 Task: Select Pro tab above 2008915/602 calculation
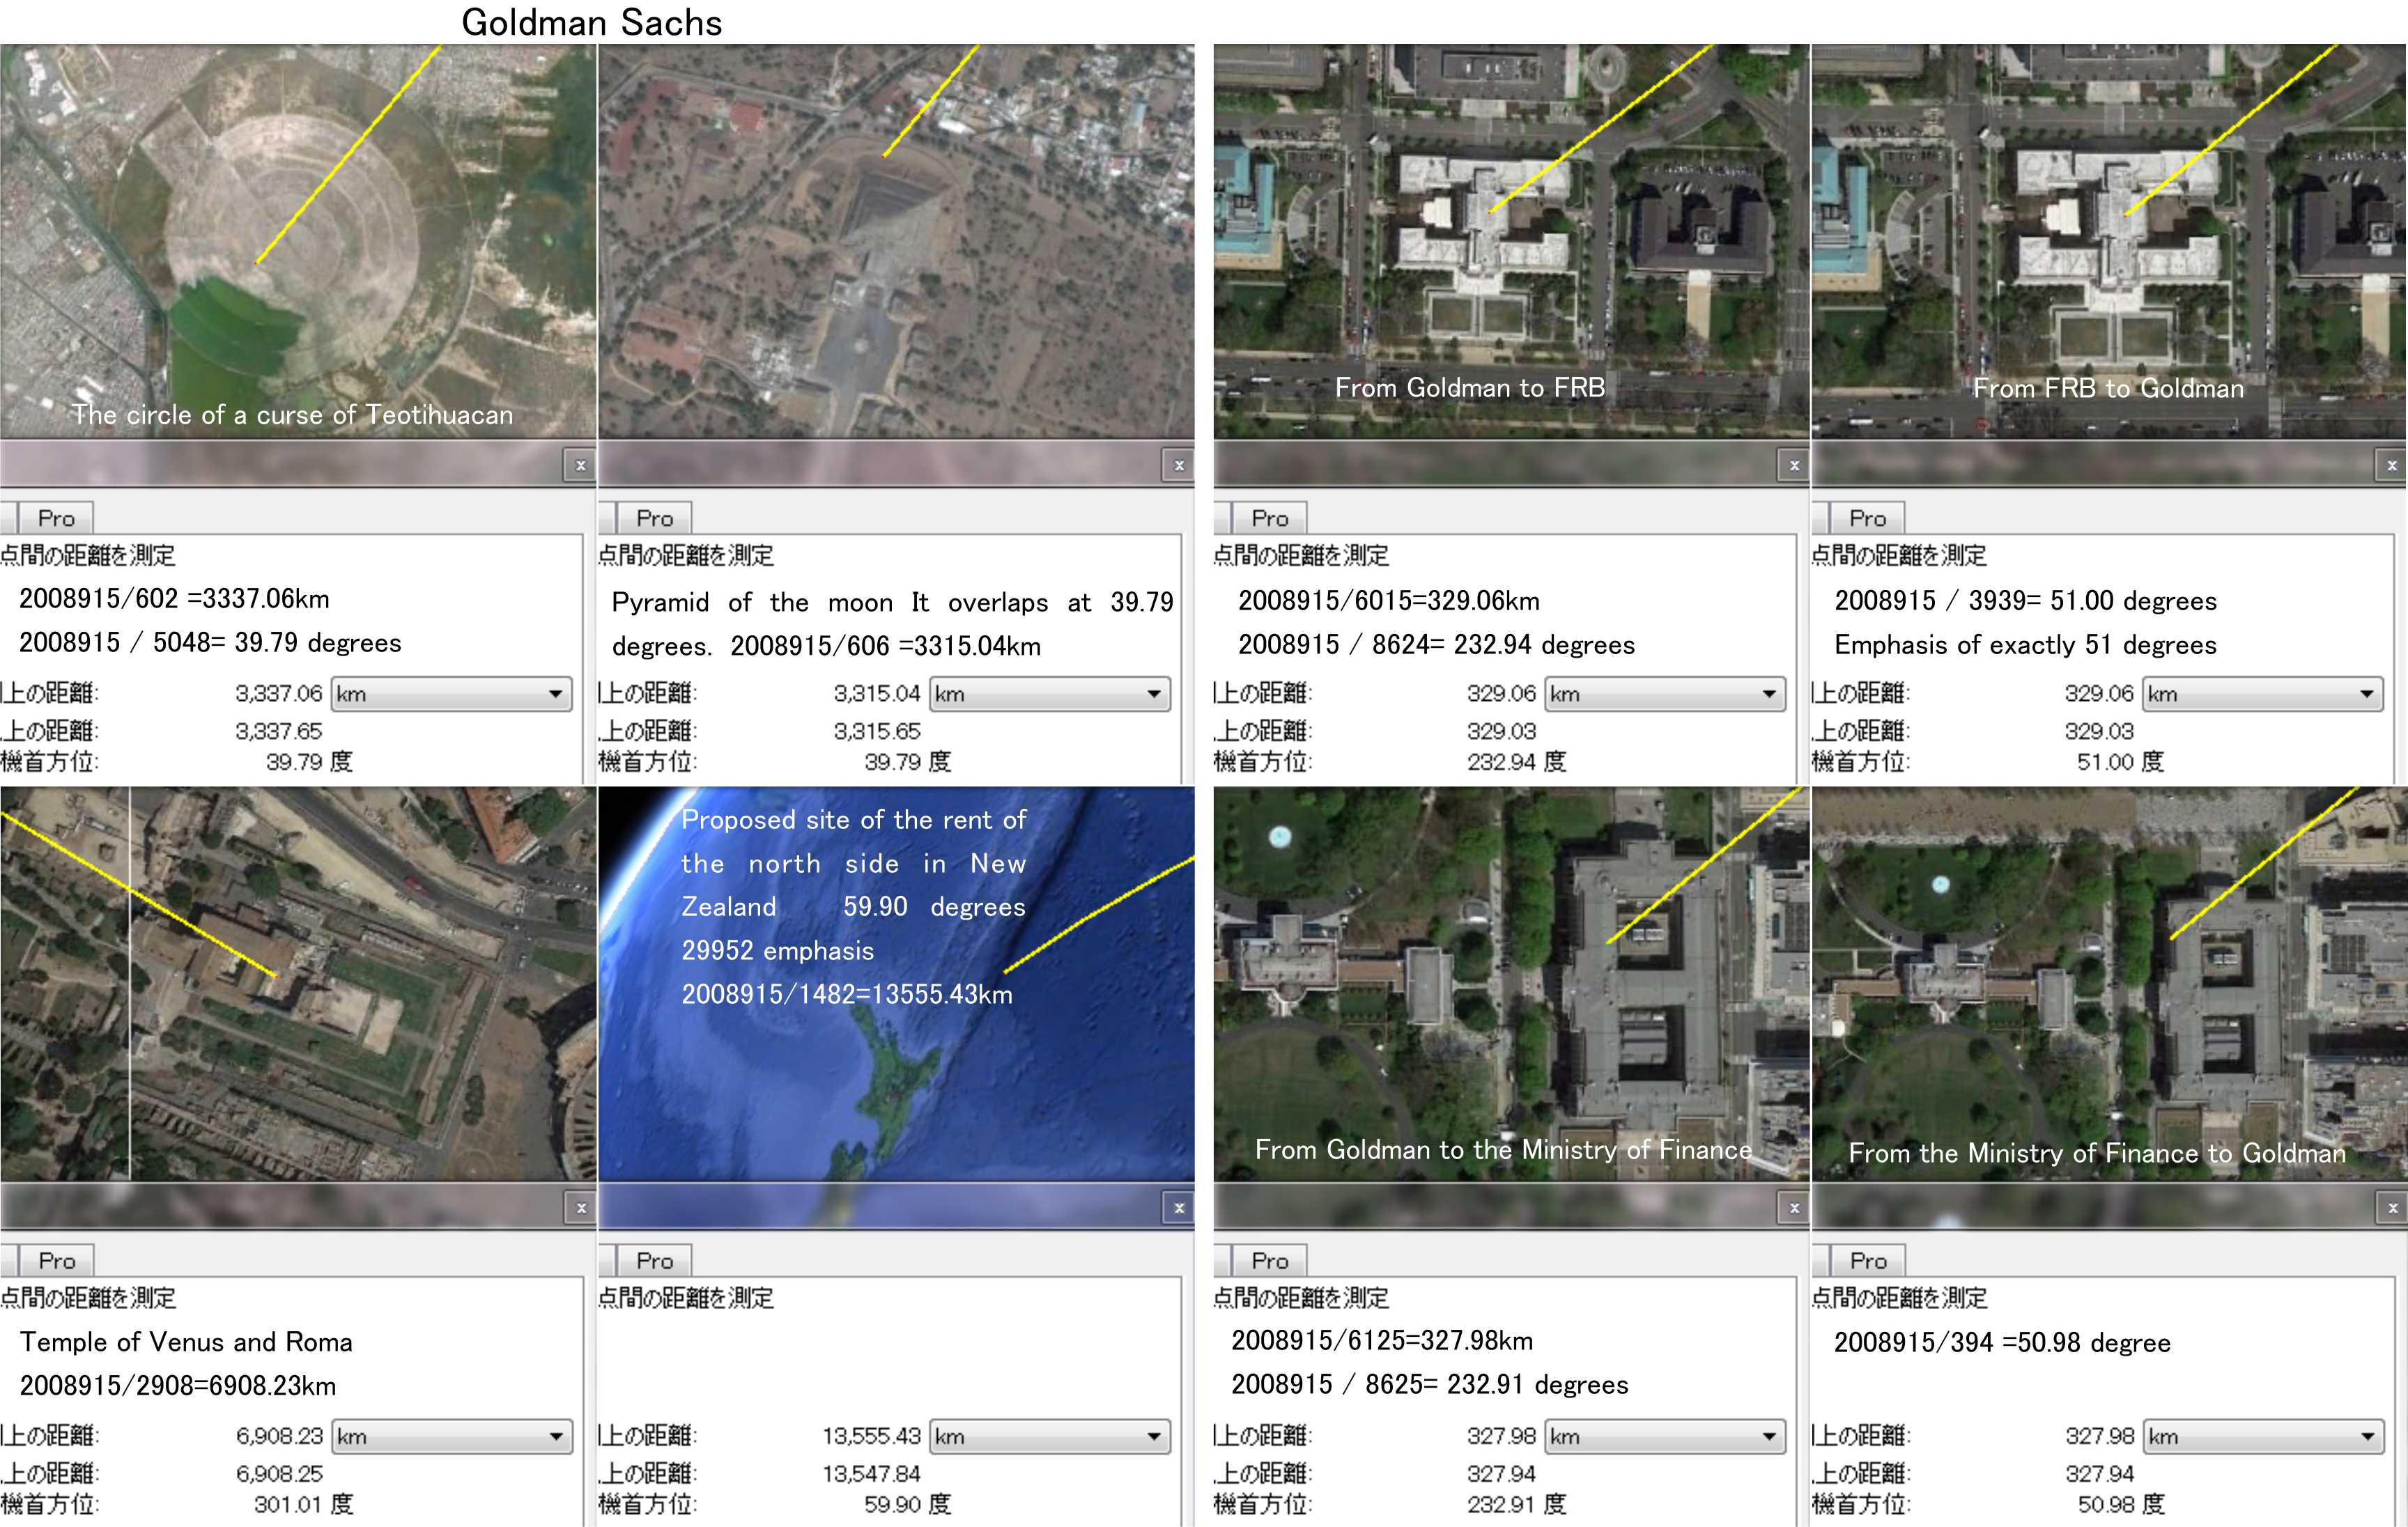[56, 518]
